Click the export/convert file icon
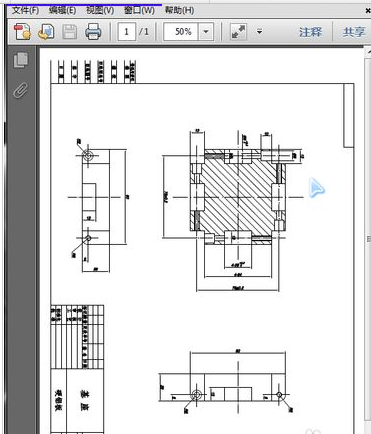Image resolution: width=371 pixels, height=434 pixels. point(46,32)
